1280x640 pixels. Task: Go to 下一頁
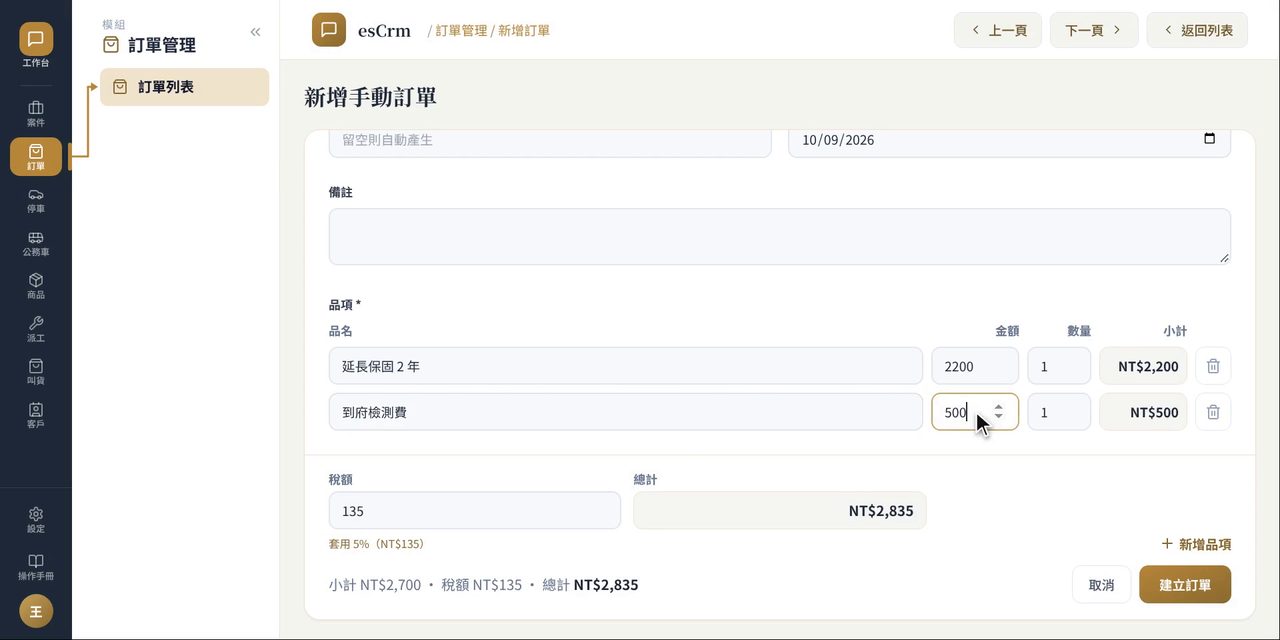pos(1094,30)
